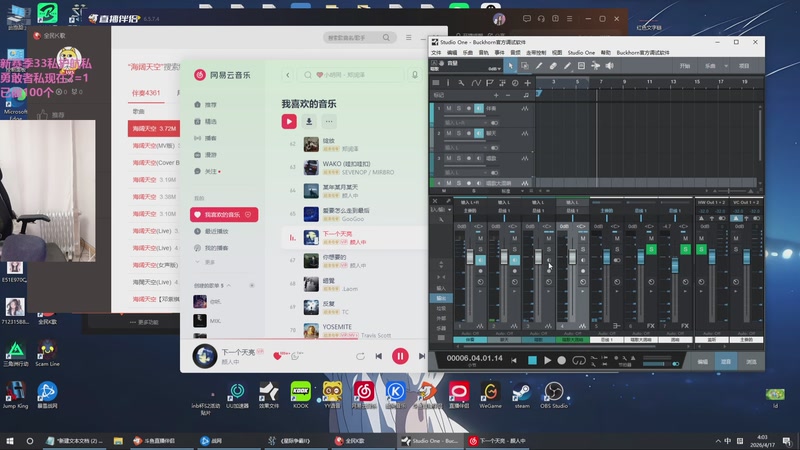The width and height of the screenshot is (800, 450).
Task: Open the second menu in Studio One menu bar
Action: pos(452,53)
